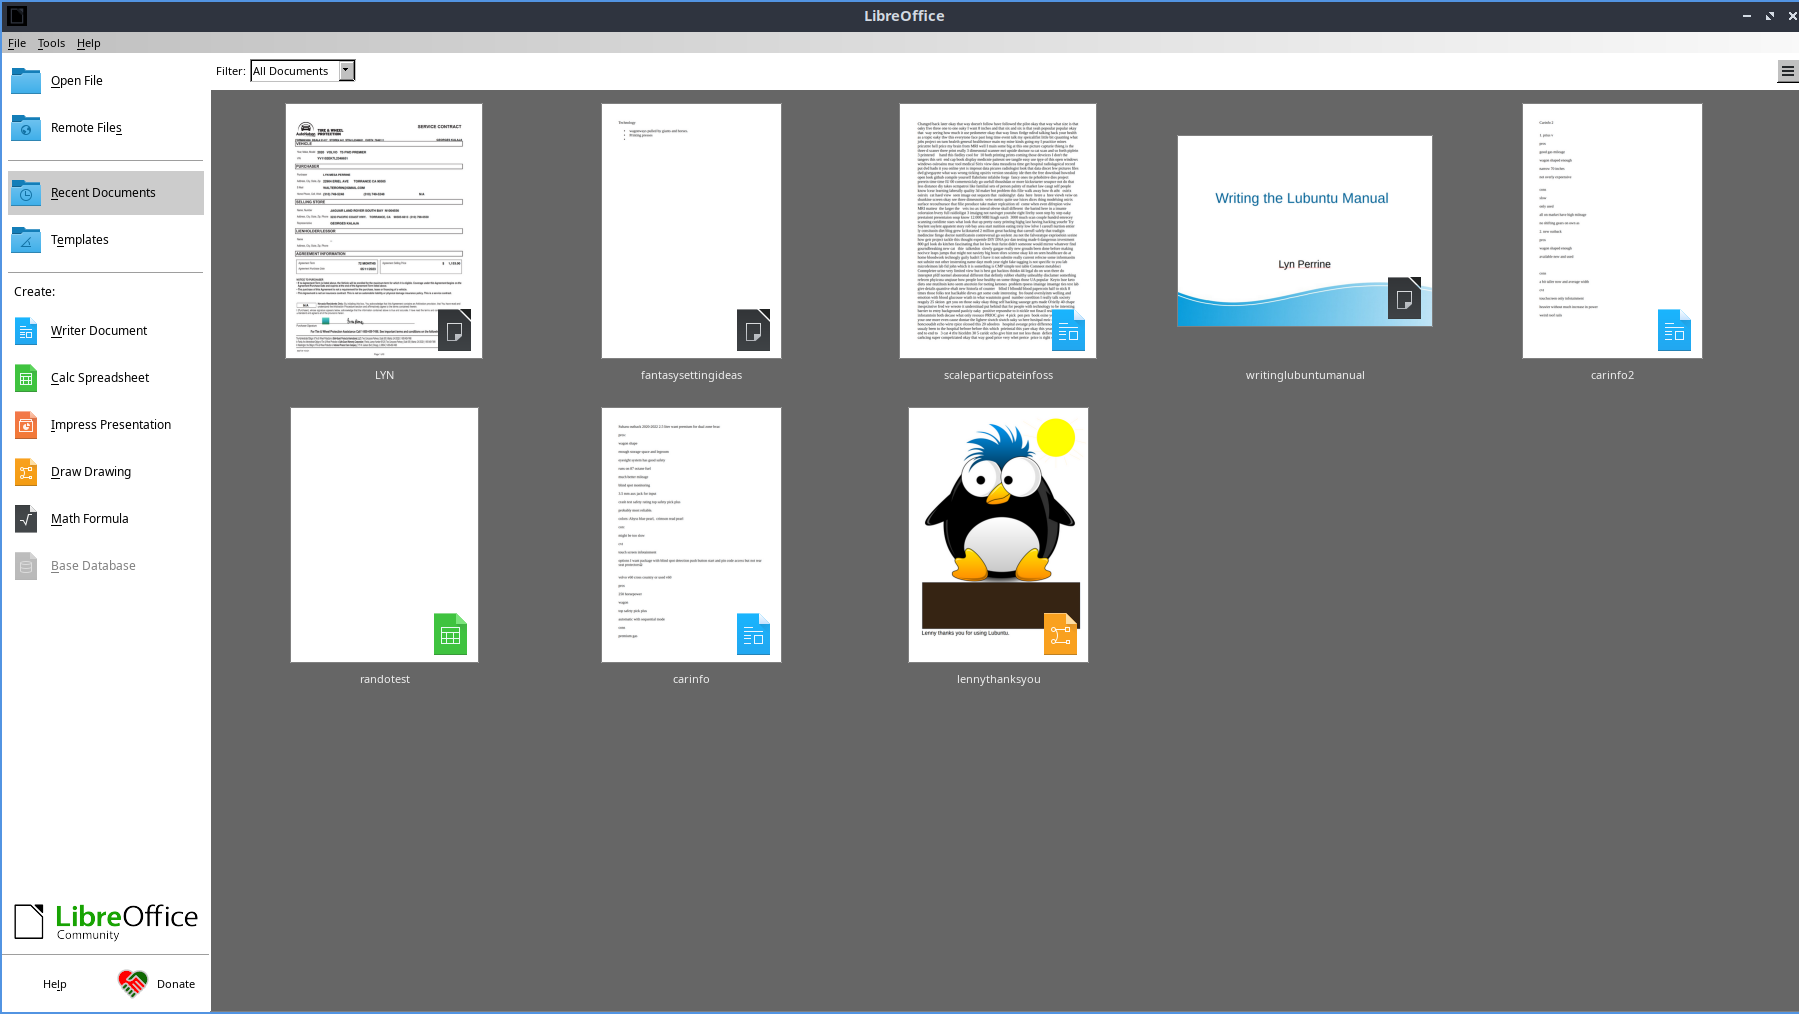Open the lennythanksyou penguin drawing thumbnail
Viewport: 1799px width, 1014px height.
(998, 535)
